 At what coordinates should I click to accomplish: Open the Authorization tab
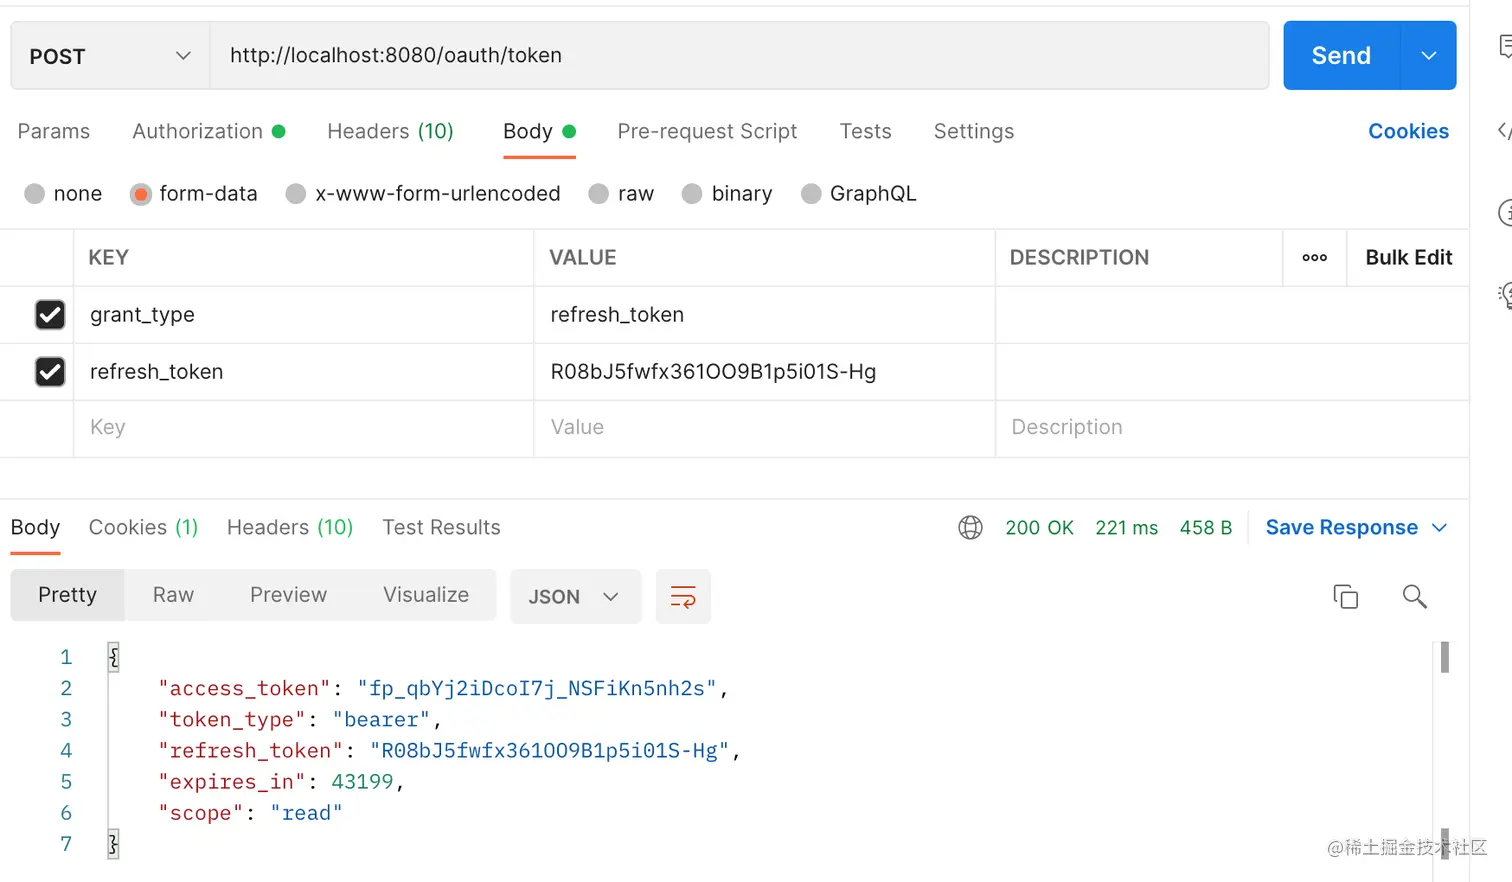[209, 132]
